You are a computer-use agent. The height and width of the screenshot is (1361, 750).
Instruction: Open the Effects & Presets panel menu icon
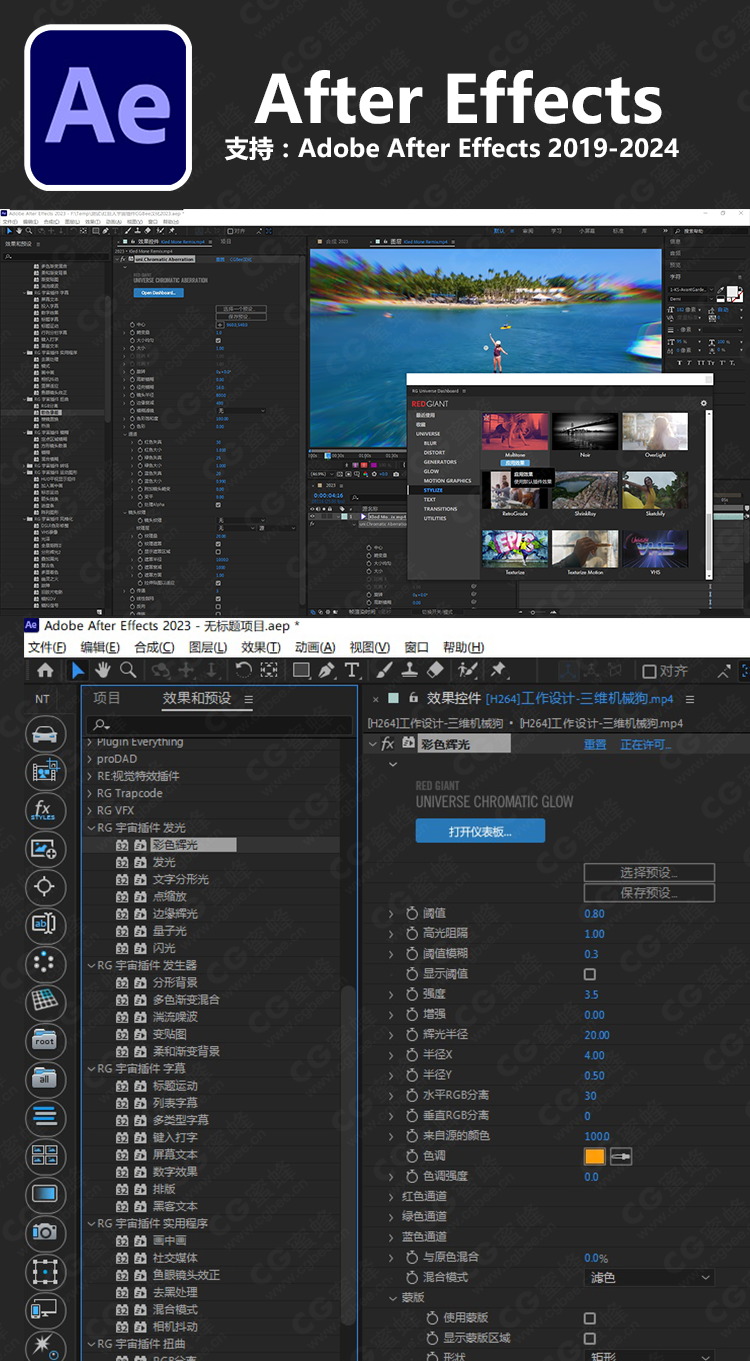(x=248, y=699)
